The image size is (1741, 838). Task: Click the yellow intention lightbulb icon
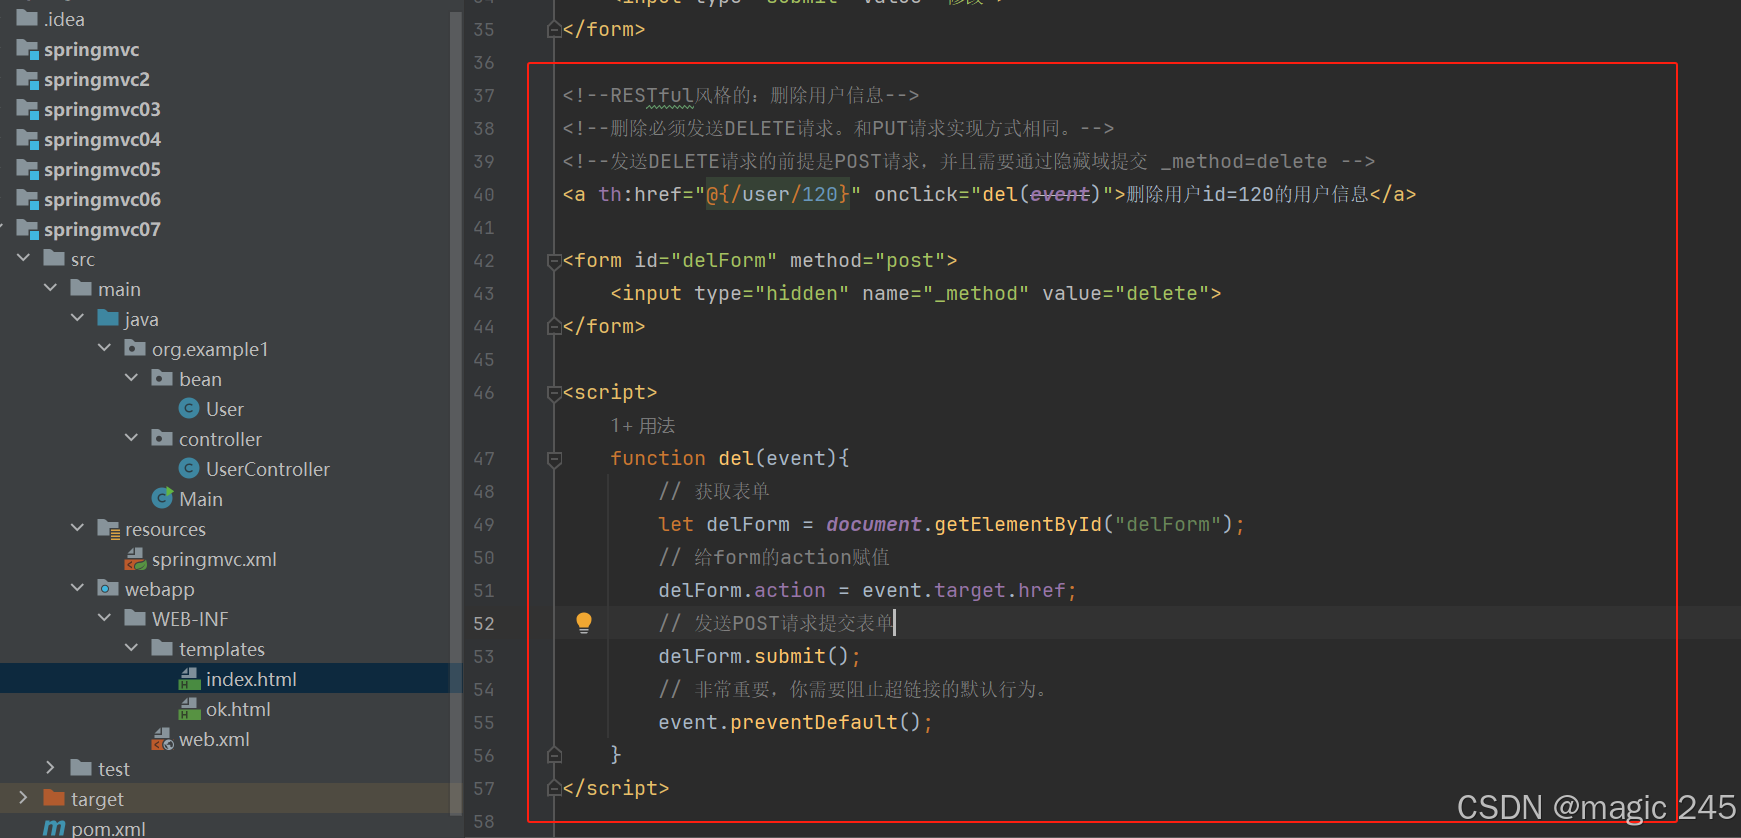(584, 623)
